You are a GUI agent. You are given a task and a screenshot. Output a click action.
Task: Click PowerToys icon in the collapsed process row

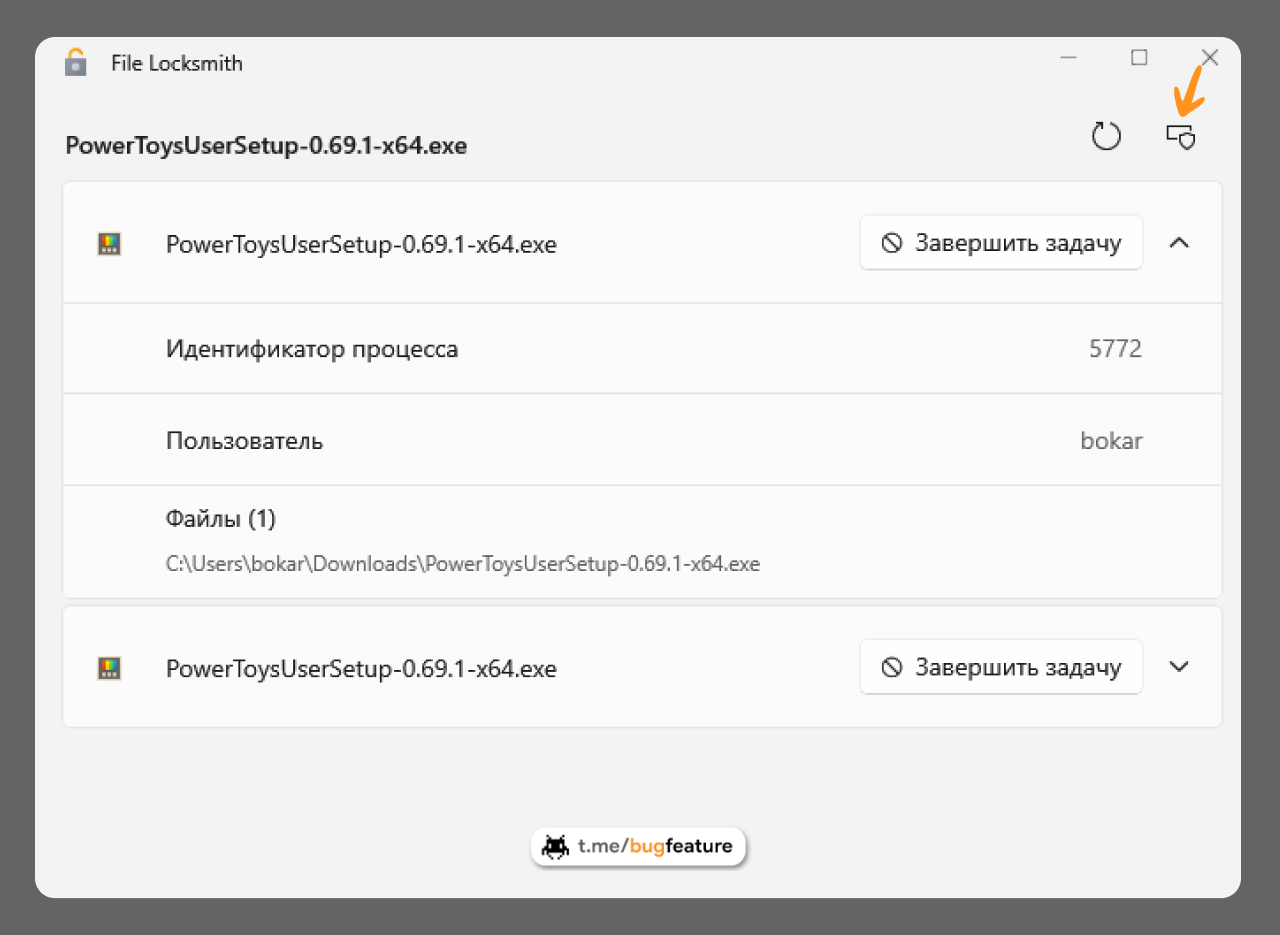point(109,667)
